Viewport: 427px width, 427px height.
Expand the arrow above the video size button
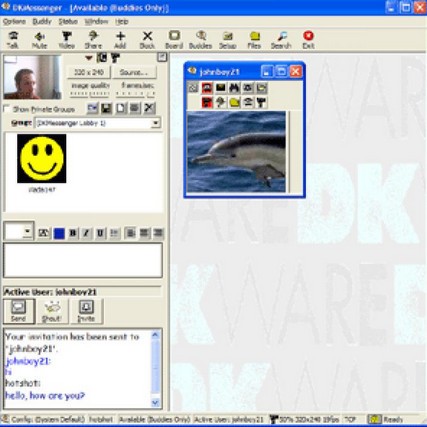click(x=89, y=58)
